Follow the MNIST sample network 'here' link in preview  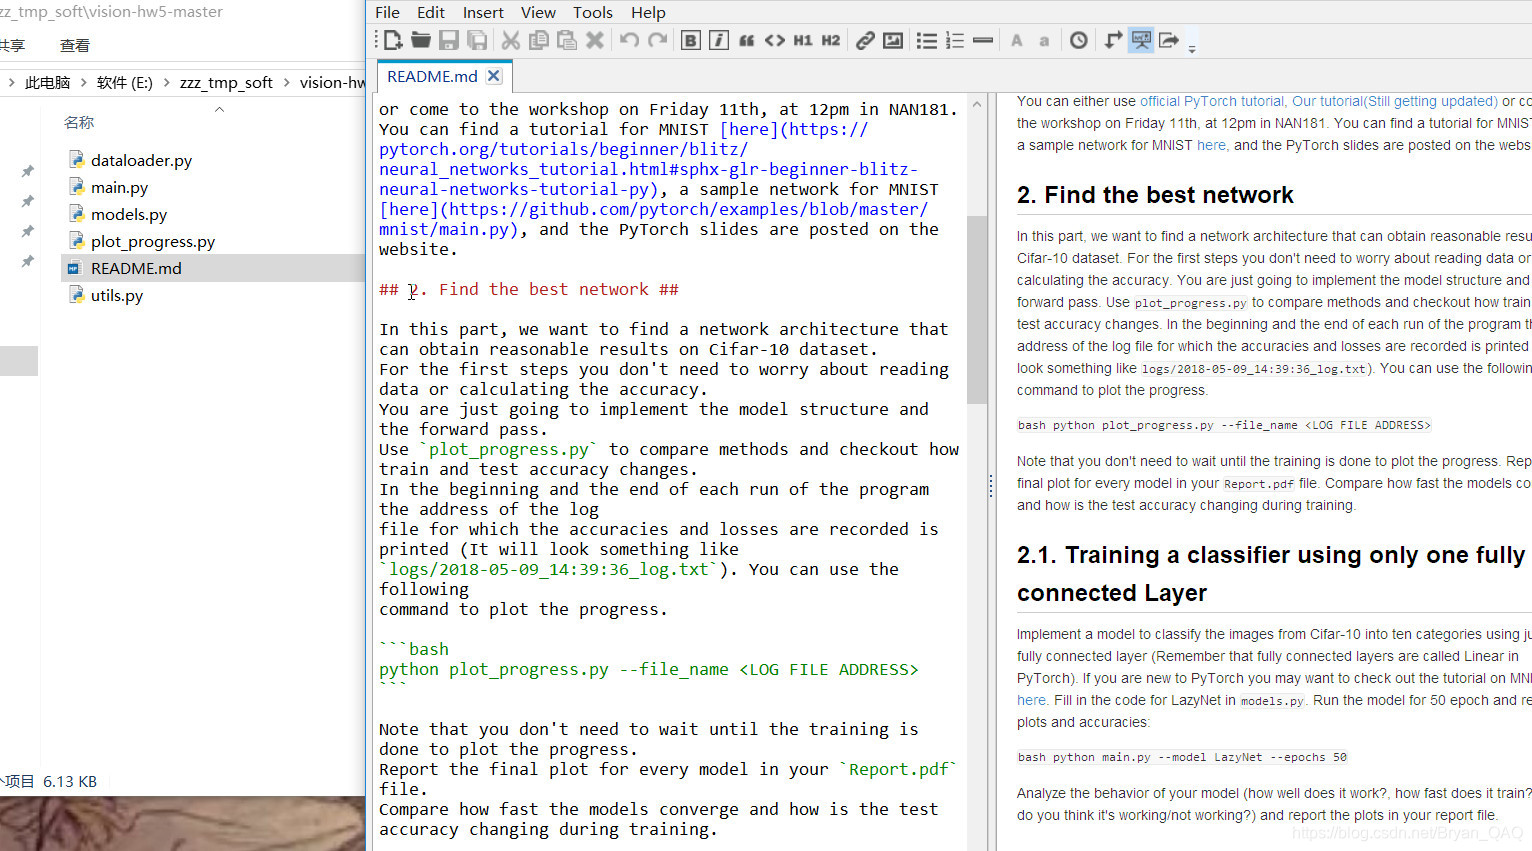point(1211,145)
